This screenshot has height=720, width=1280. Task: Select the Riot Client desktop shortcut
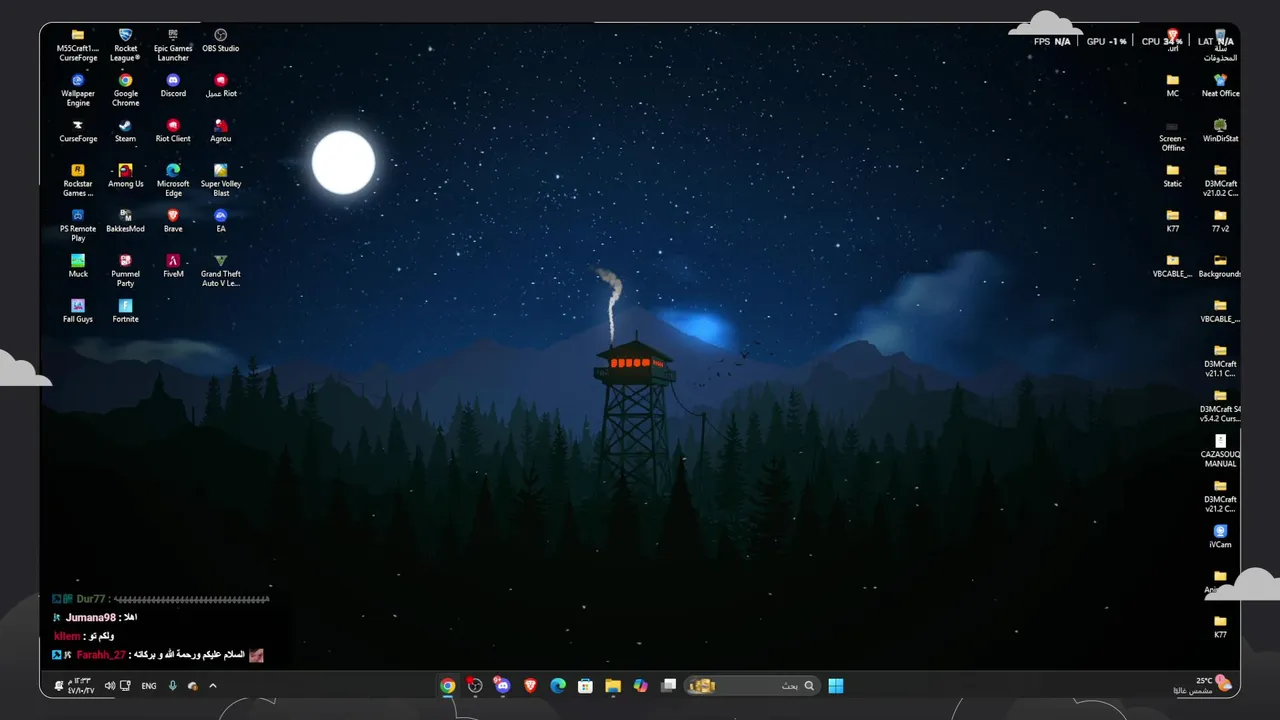point(173,131)
